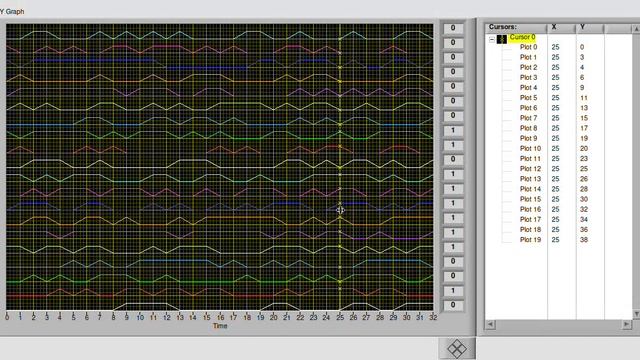Click the X value 25 for Plot 0
Viewport: 640px width, 360px height.
[555, 47]
